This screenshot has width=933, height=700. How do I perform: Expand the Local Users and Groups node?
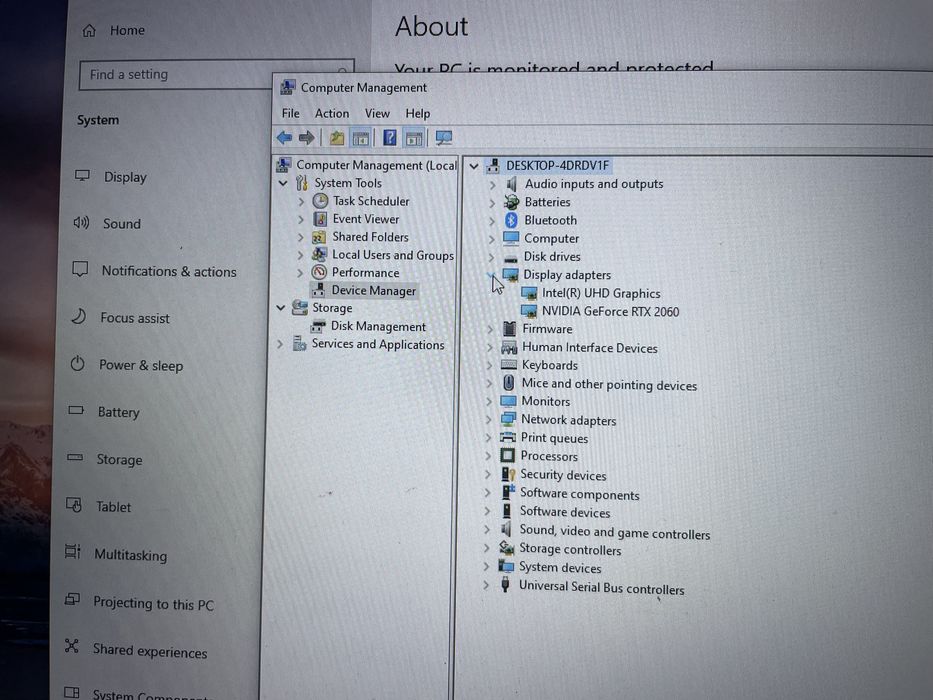pyautogui.click(x=300, y=255)
